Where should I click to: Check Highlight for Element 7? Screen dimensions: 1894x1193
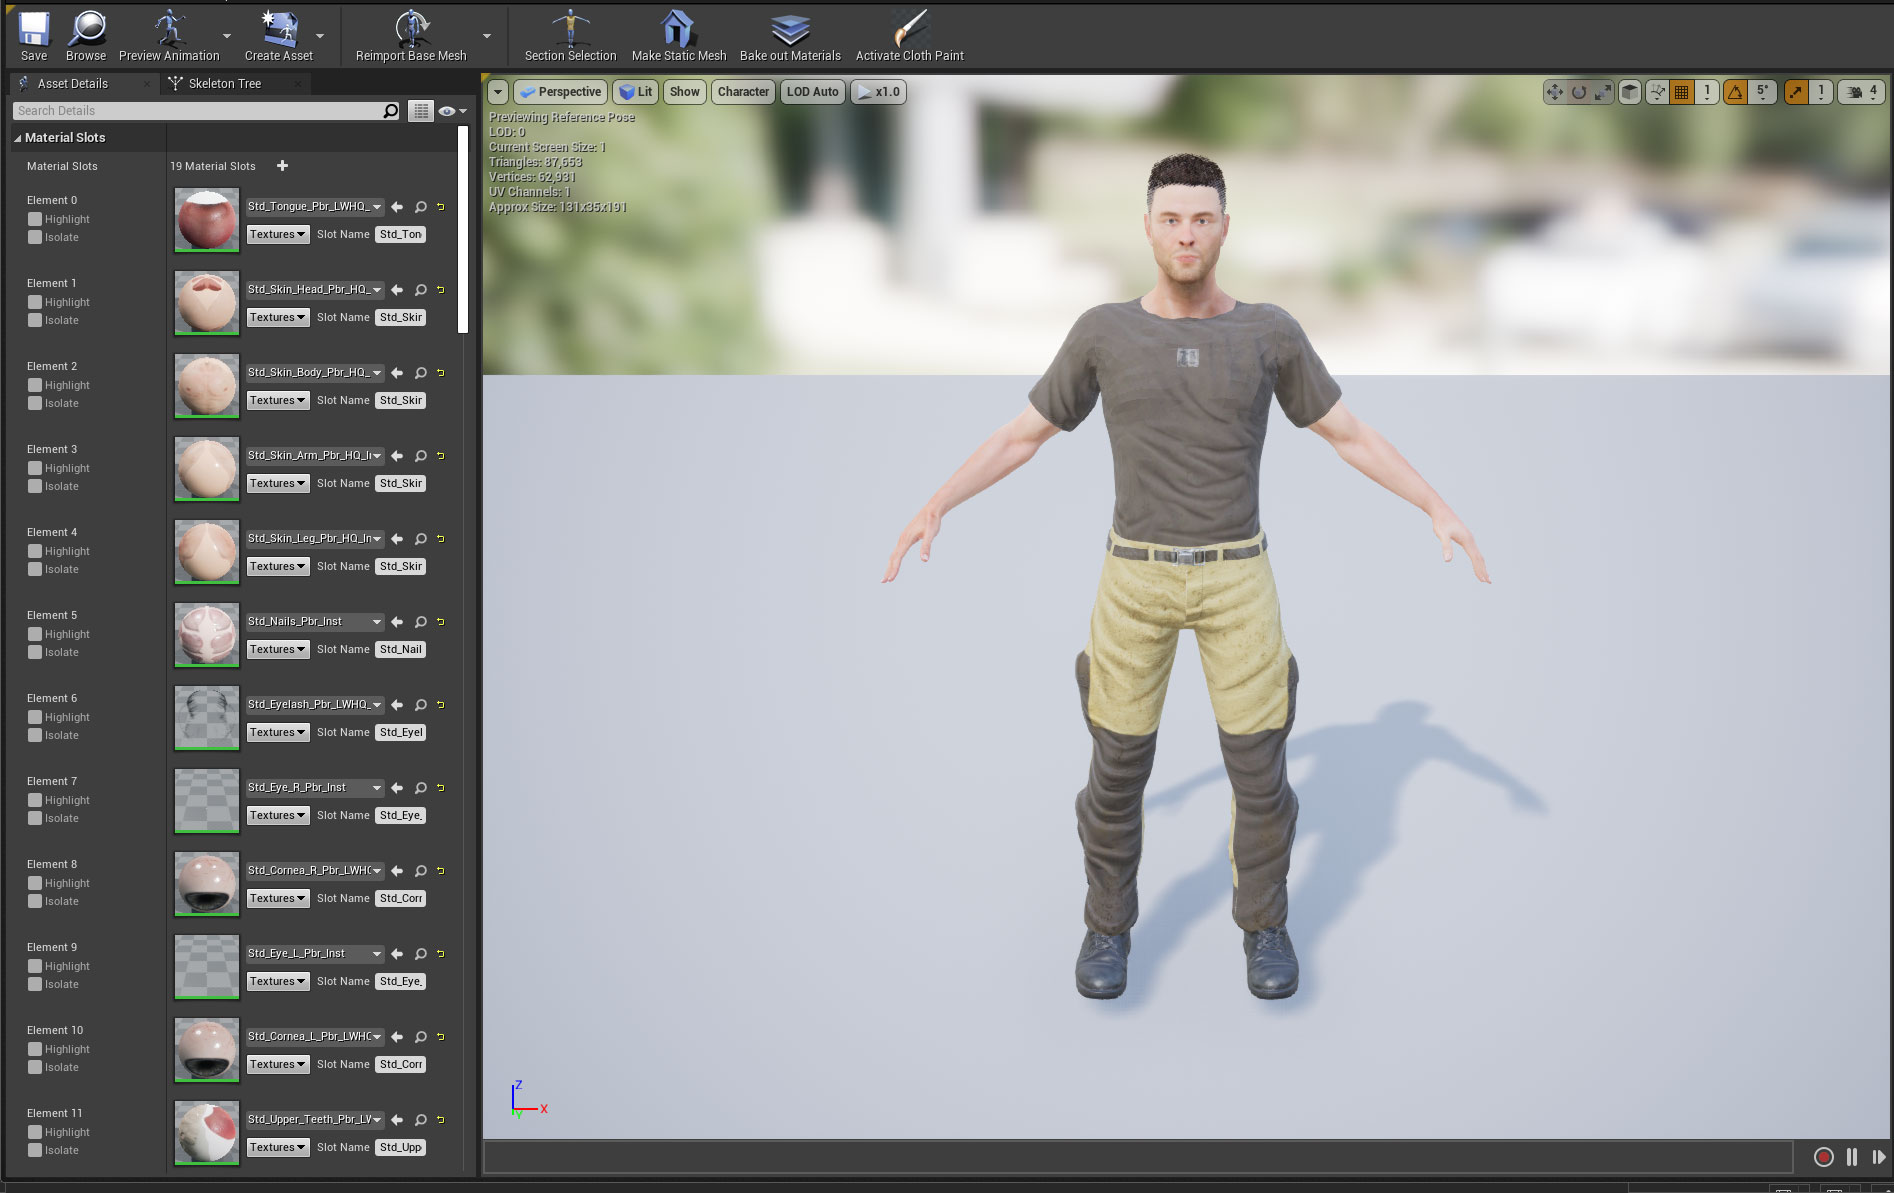pyautogui.click(x=35, y=800)
